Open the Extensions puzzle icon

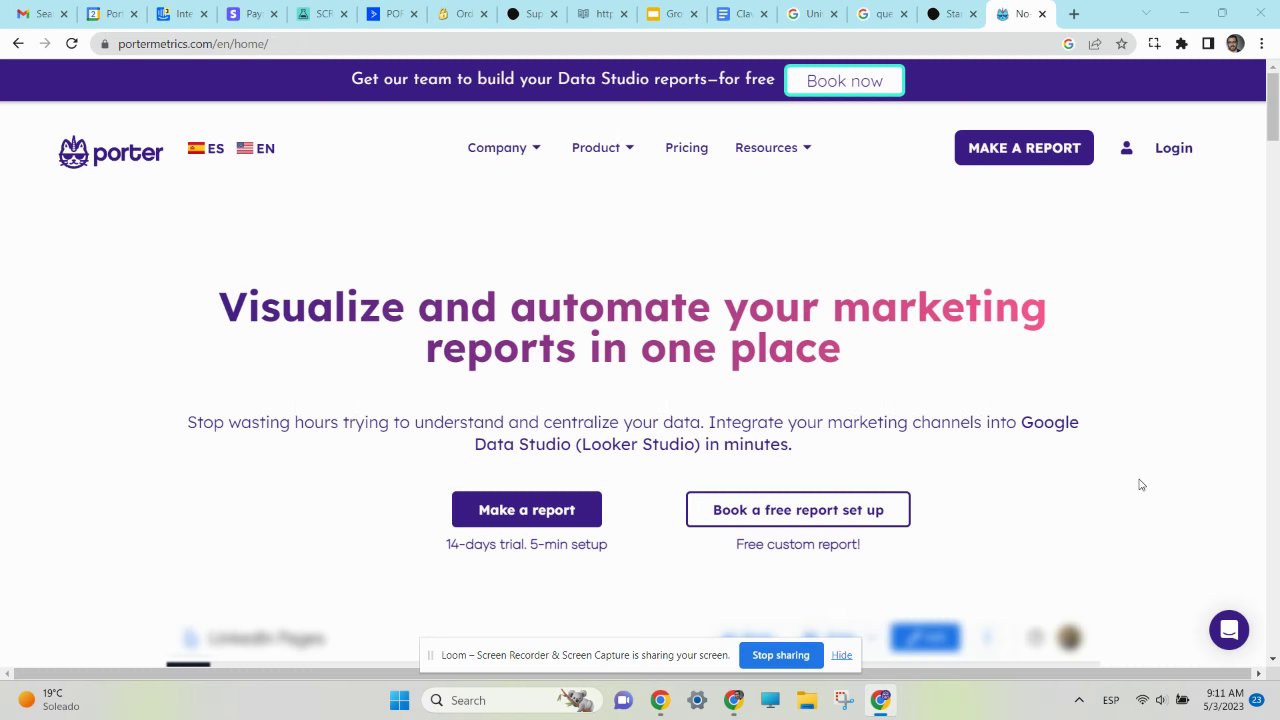tap(1181, 44)
